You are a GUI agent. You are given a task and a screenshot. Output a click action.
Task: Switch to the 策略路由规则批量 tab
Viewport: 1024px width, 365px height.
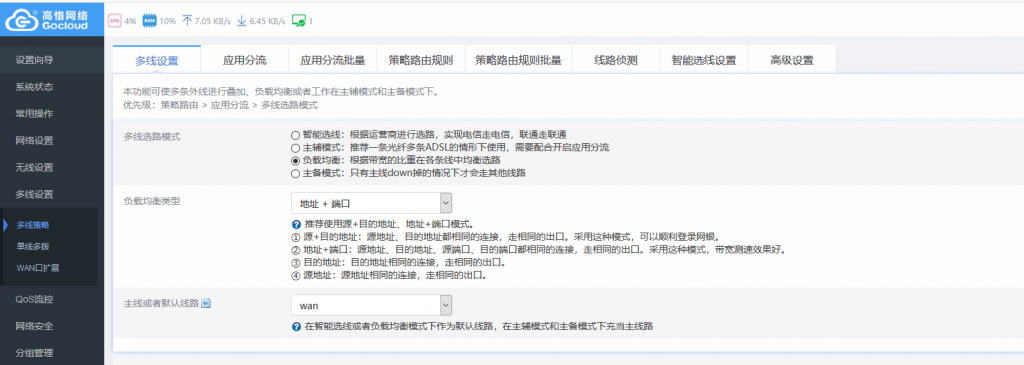[518, 60]
